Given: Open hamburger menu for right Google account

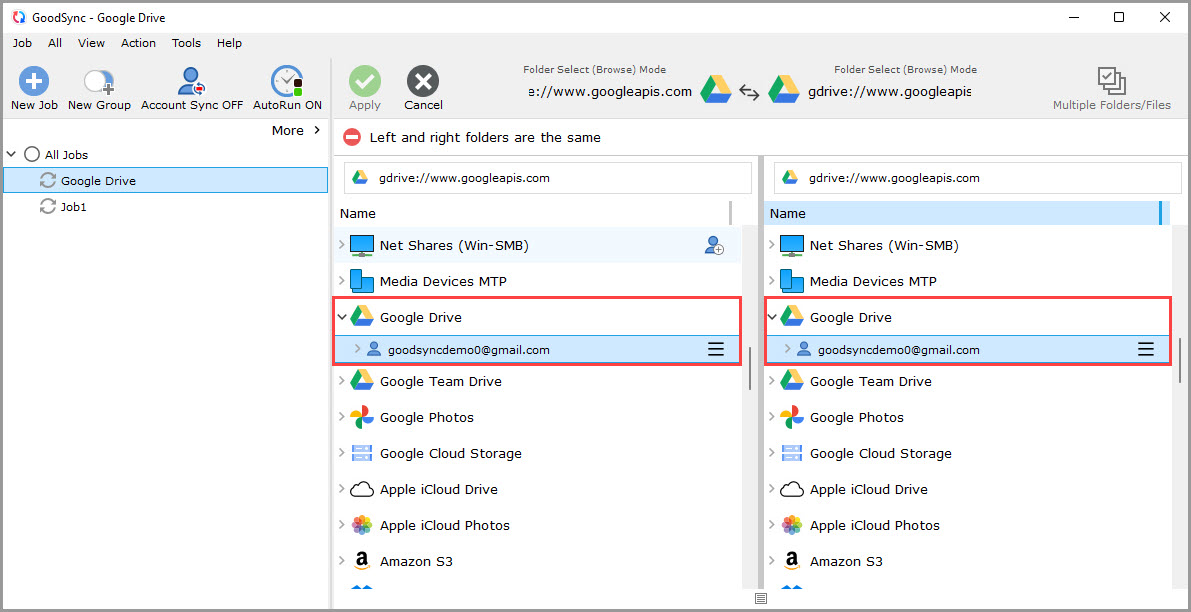Looking at the screenshot, I should (1146, 349).
